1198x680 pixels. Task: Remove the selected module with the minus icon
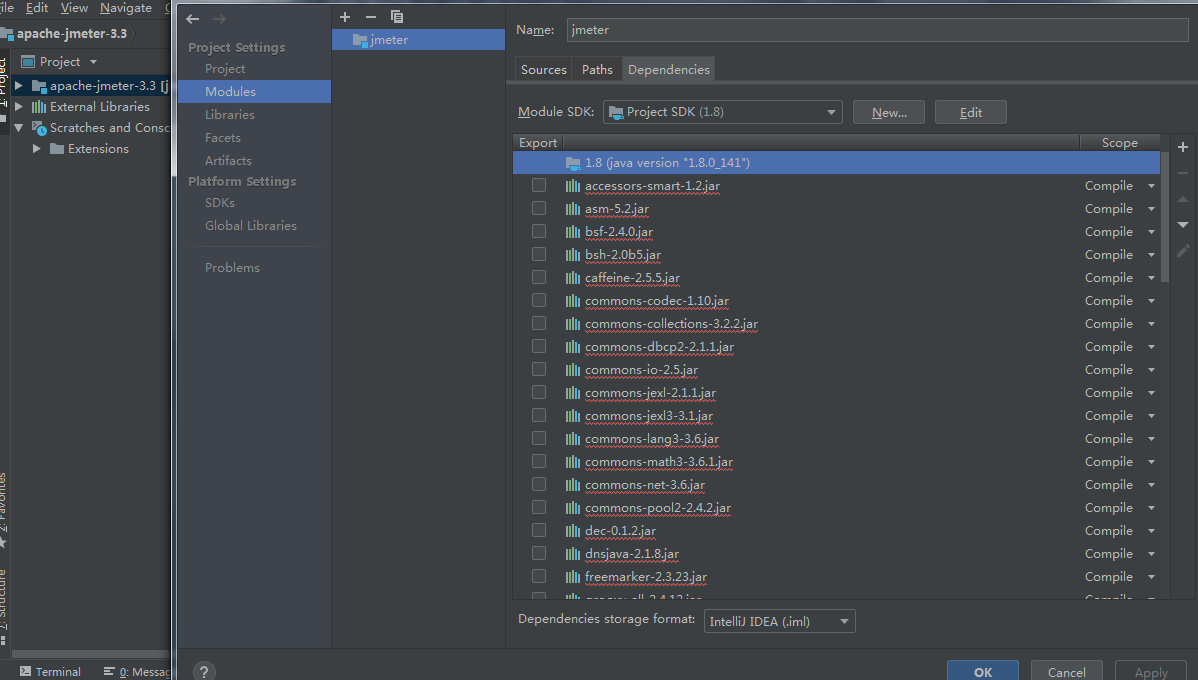pos(371,17)
